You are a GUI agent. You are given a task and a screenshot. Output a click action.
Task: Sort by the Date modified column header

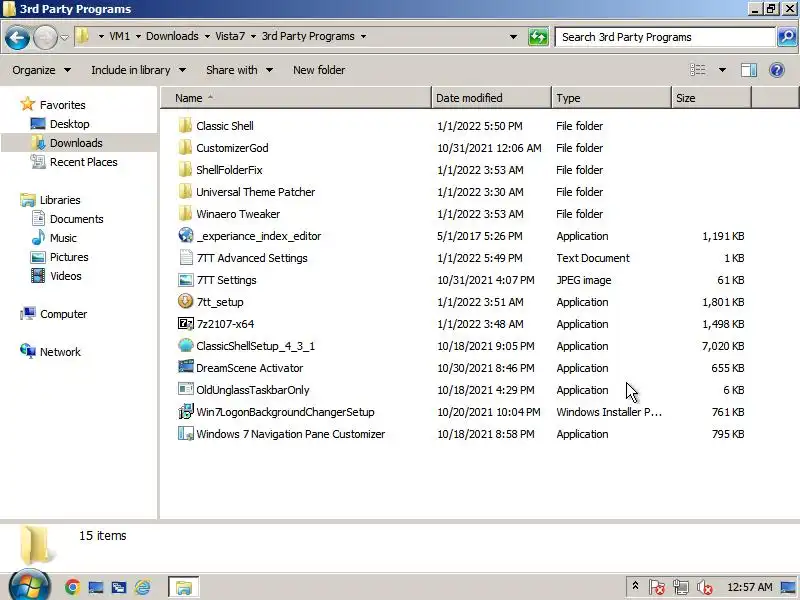coord(491,98)
